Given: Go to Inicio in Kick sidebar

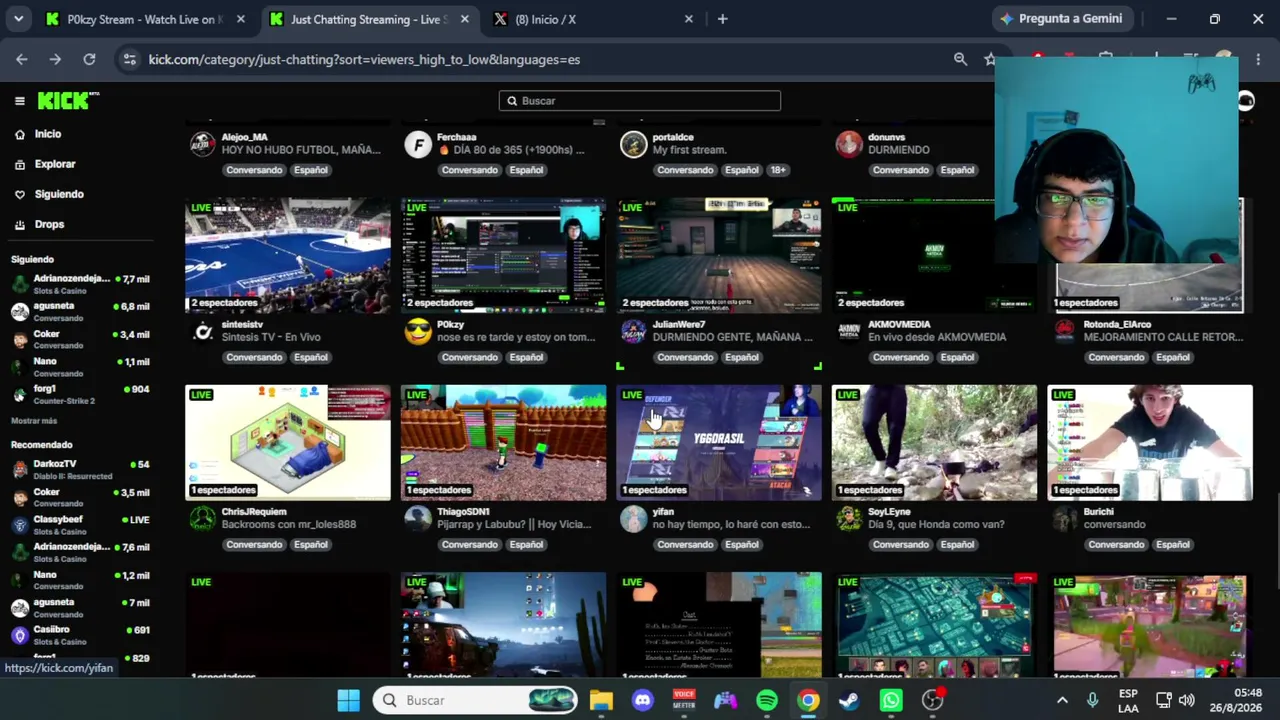Looking at the screenshot, I should pyautogui.click(x=48, y=134).
